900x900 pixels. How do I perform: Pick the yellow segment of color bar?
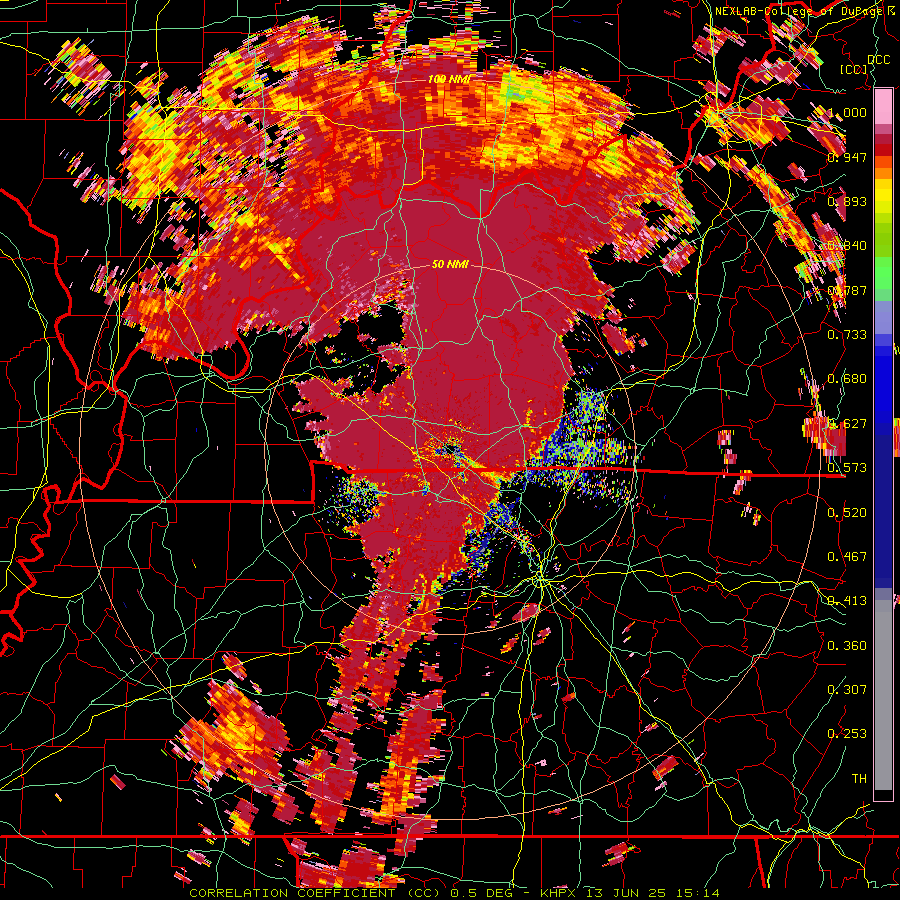pyautogui.click(x=883, y=196)
